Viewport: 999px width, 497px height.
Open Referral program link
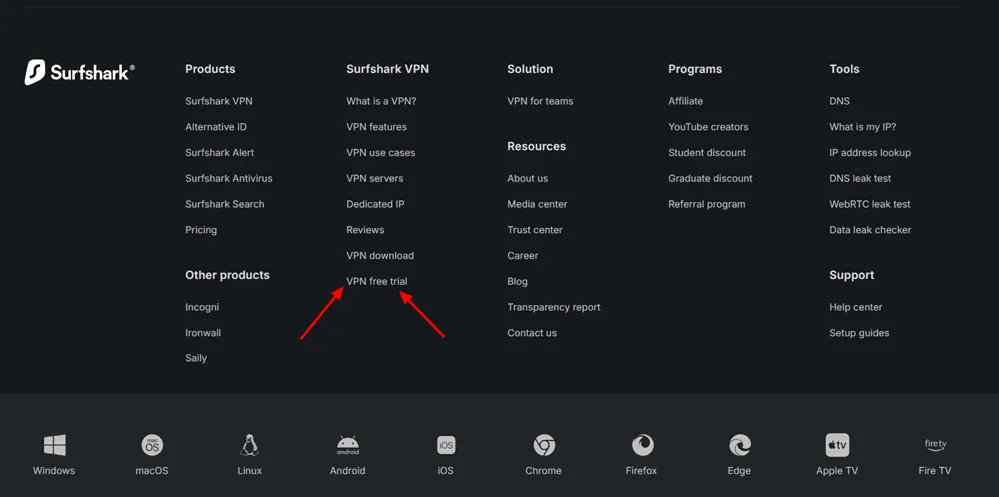pyautogui.click(x=707, y=204)
